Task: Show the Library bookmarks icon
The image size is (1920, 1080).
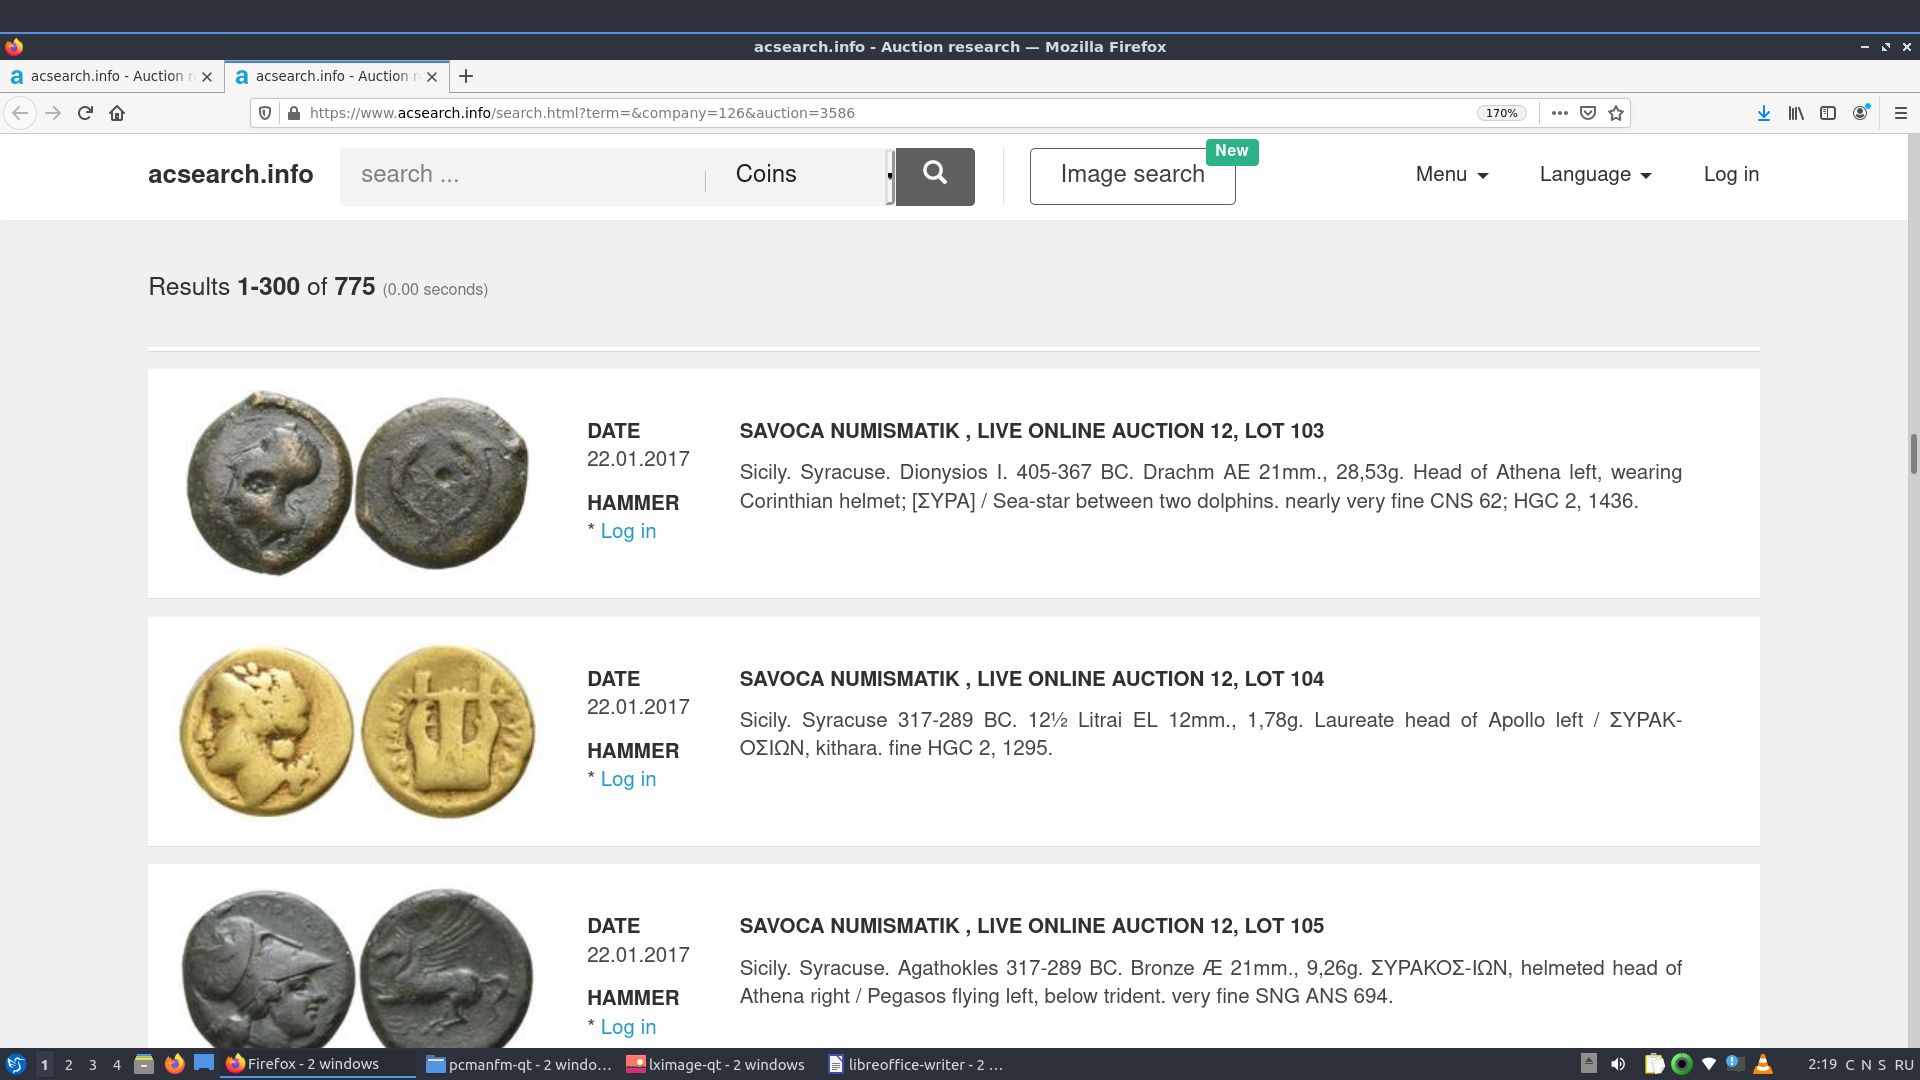Action: click(x=1796, y=113)
